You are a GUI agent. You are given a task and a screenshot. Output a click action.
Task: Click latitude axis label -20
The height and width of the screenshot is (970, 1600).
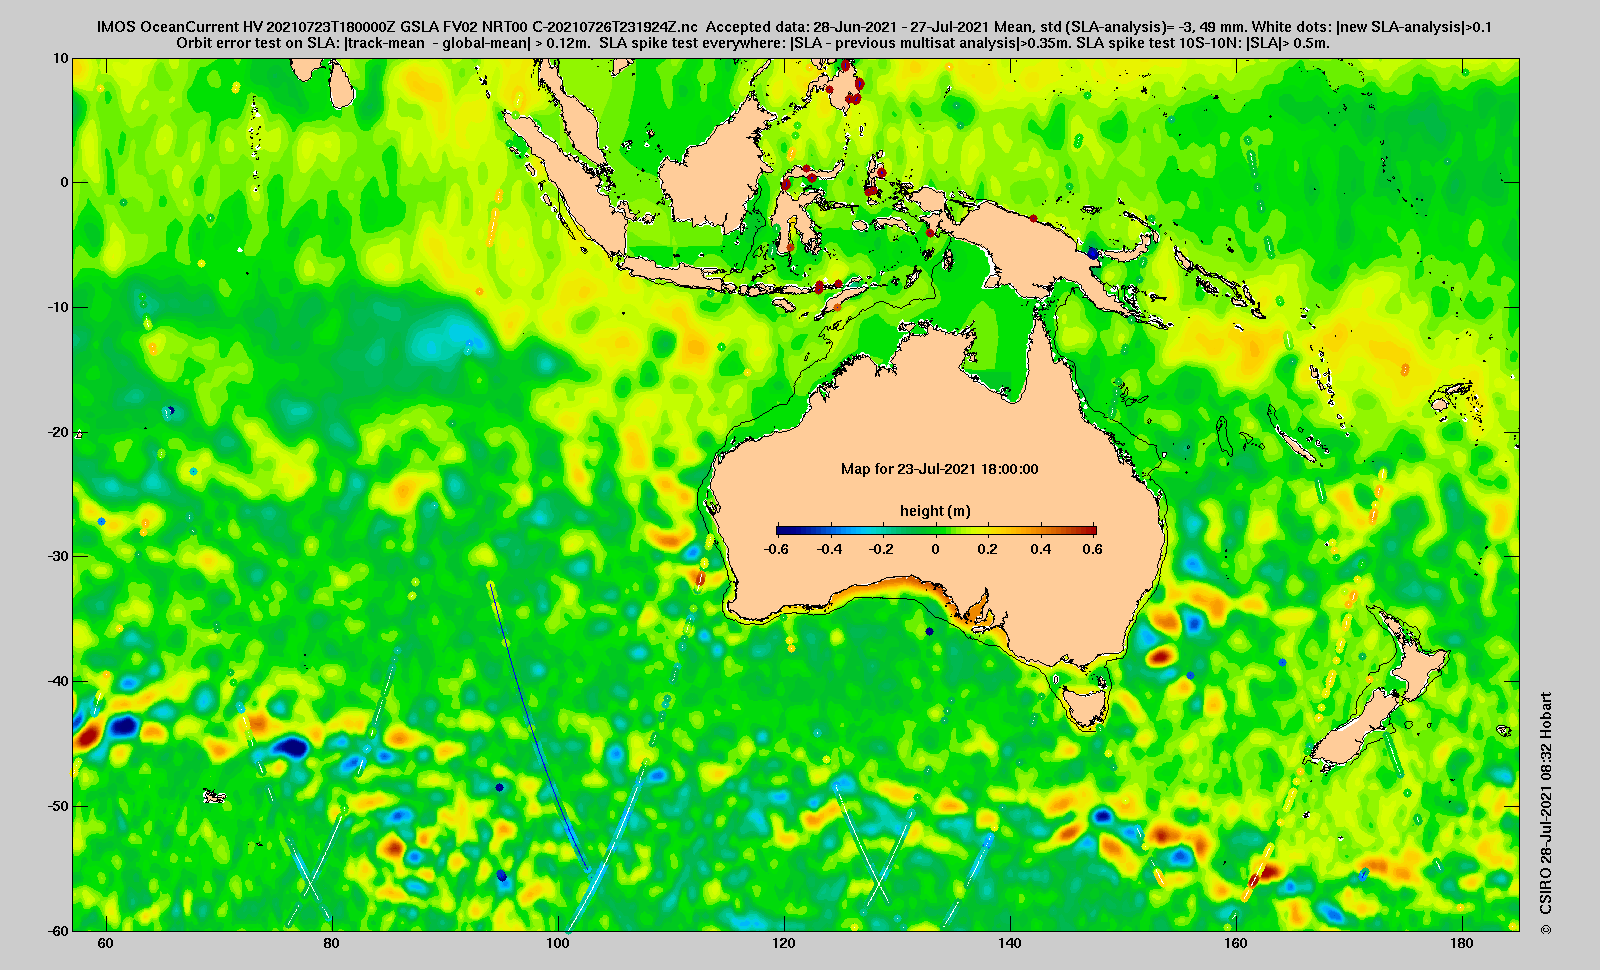[59, 432]
